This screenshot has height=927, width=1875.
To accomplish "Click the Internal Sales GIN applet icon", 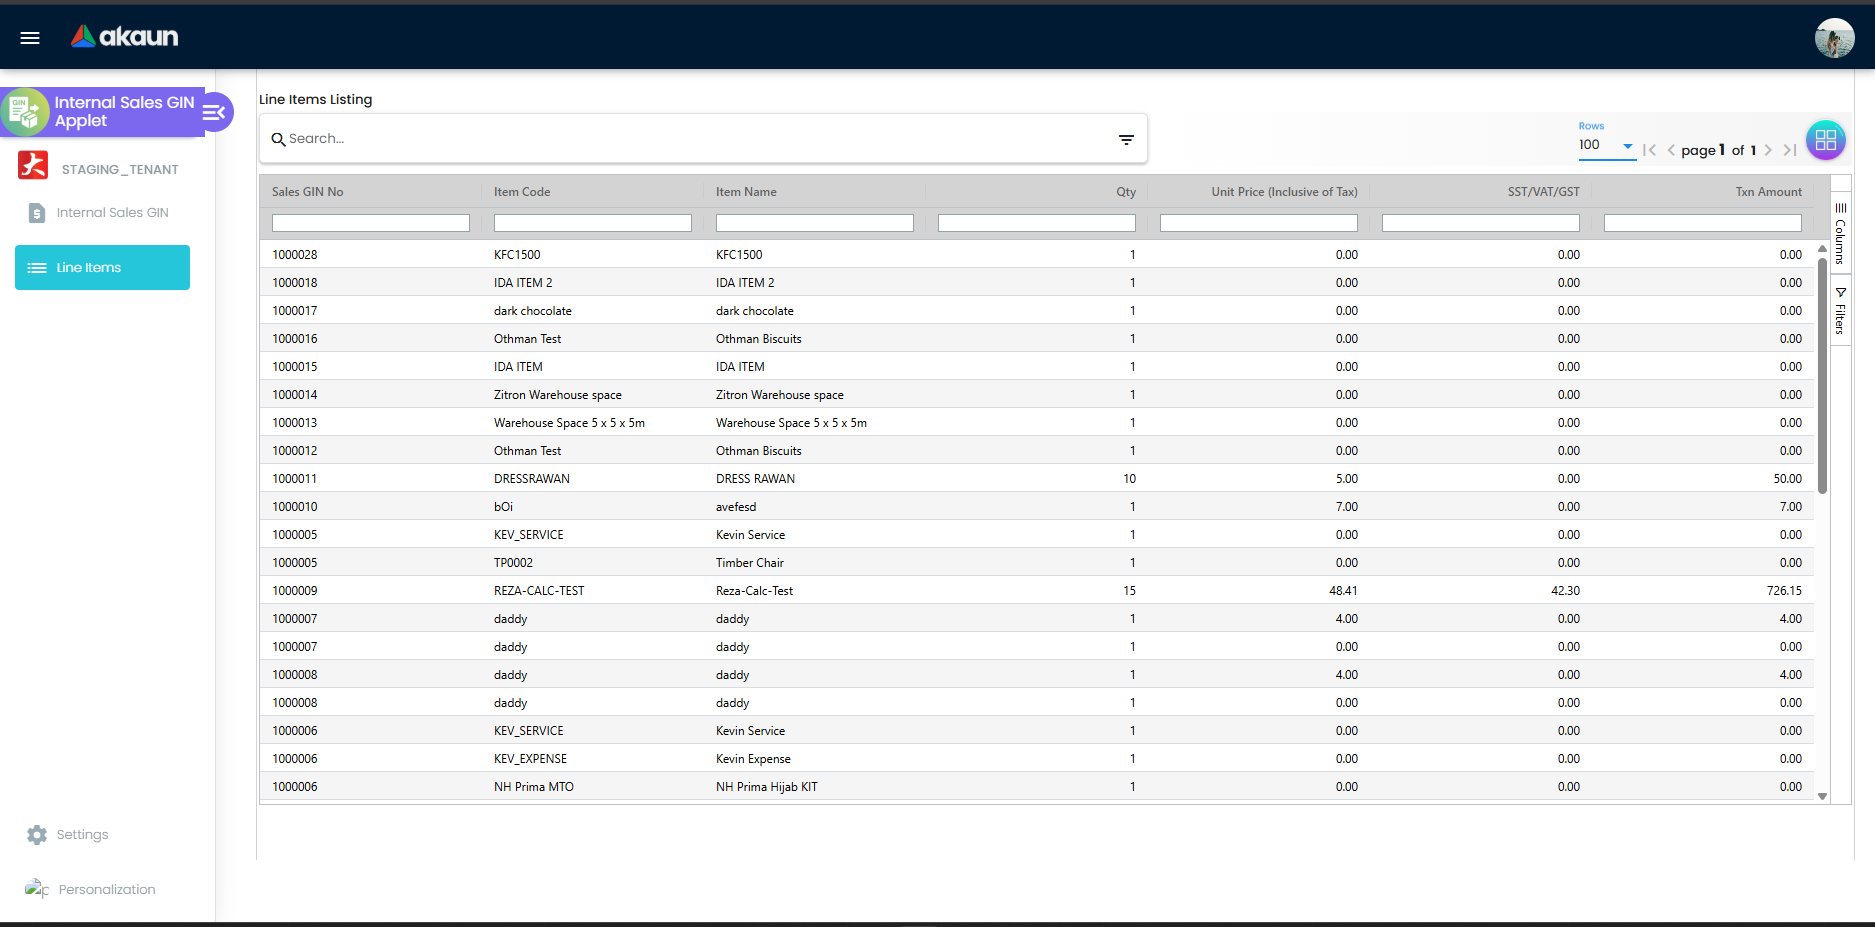I will [x=24, y=111].
